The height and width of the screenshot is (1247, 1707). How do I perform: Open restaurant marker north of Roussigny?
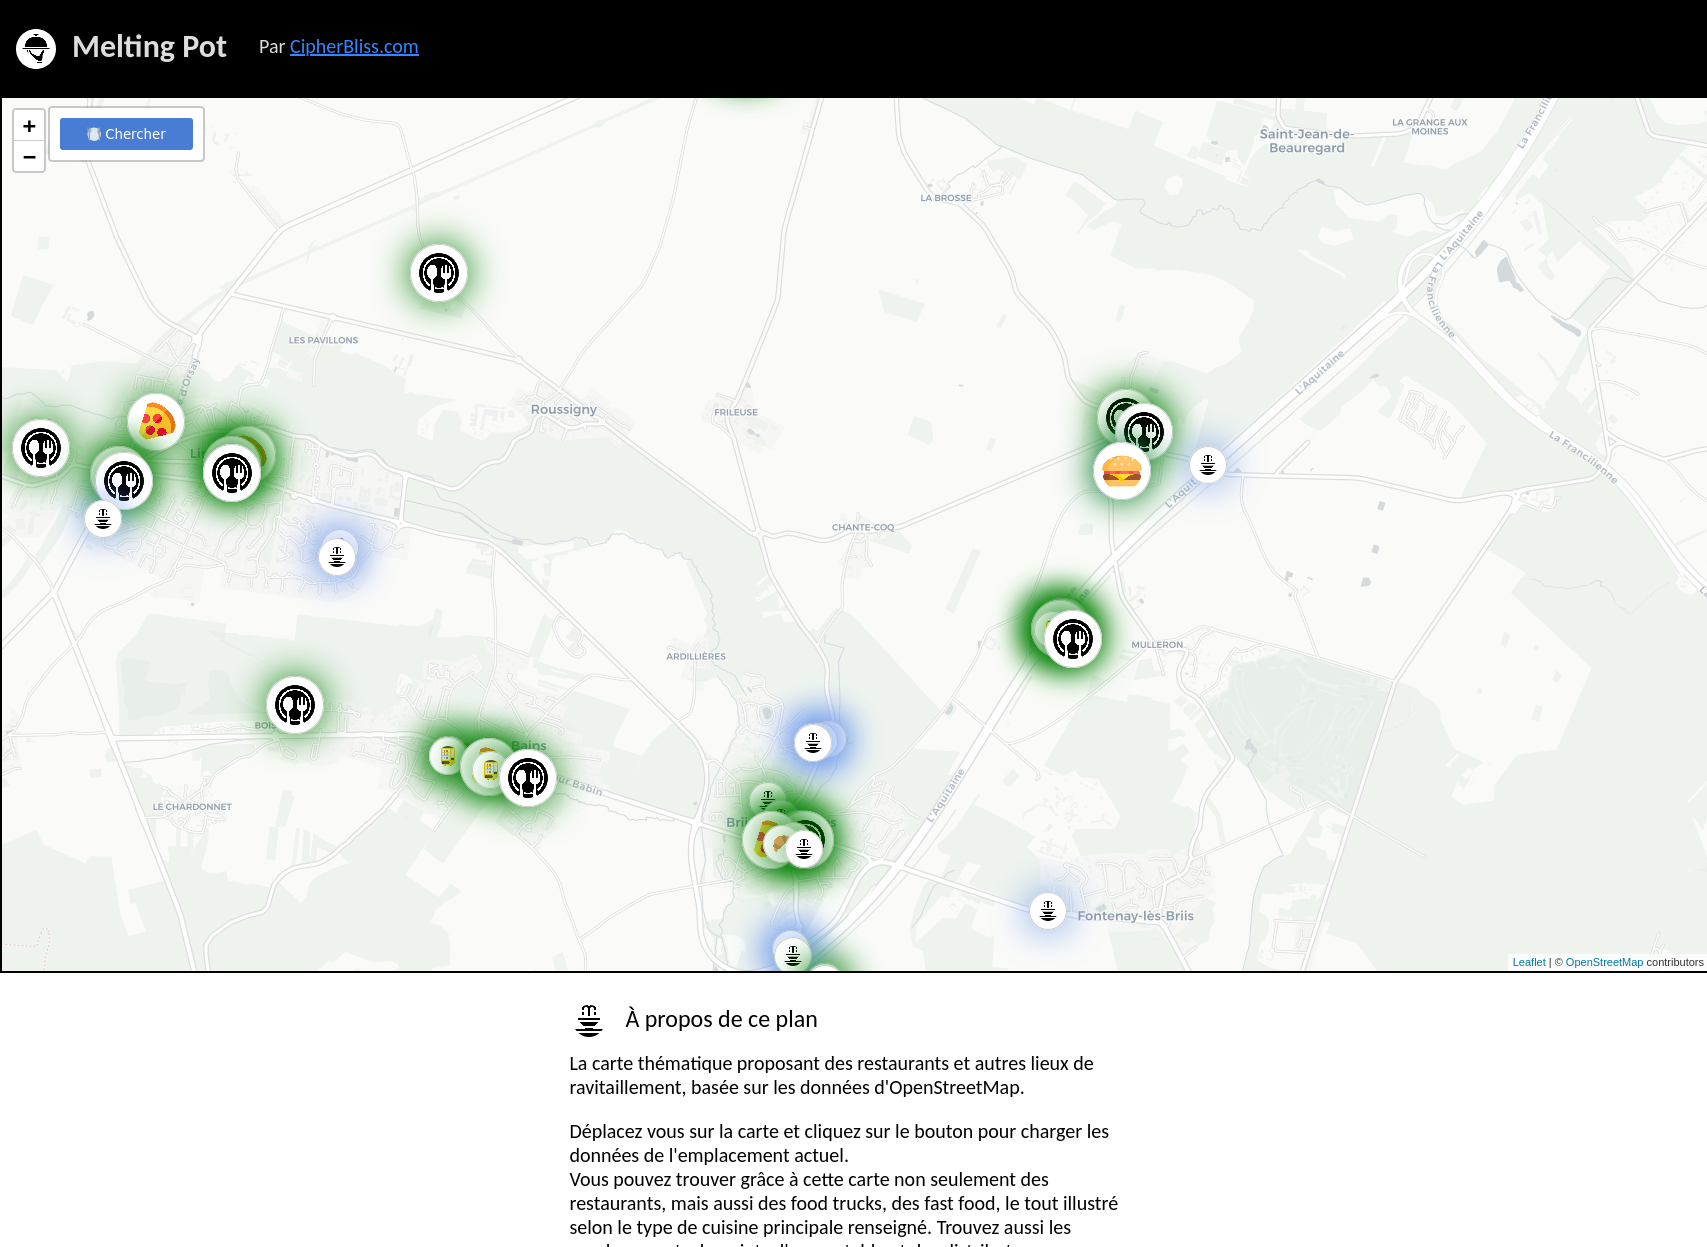click(439, 272)
